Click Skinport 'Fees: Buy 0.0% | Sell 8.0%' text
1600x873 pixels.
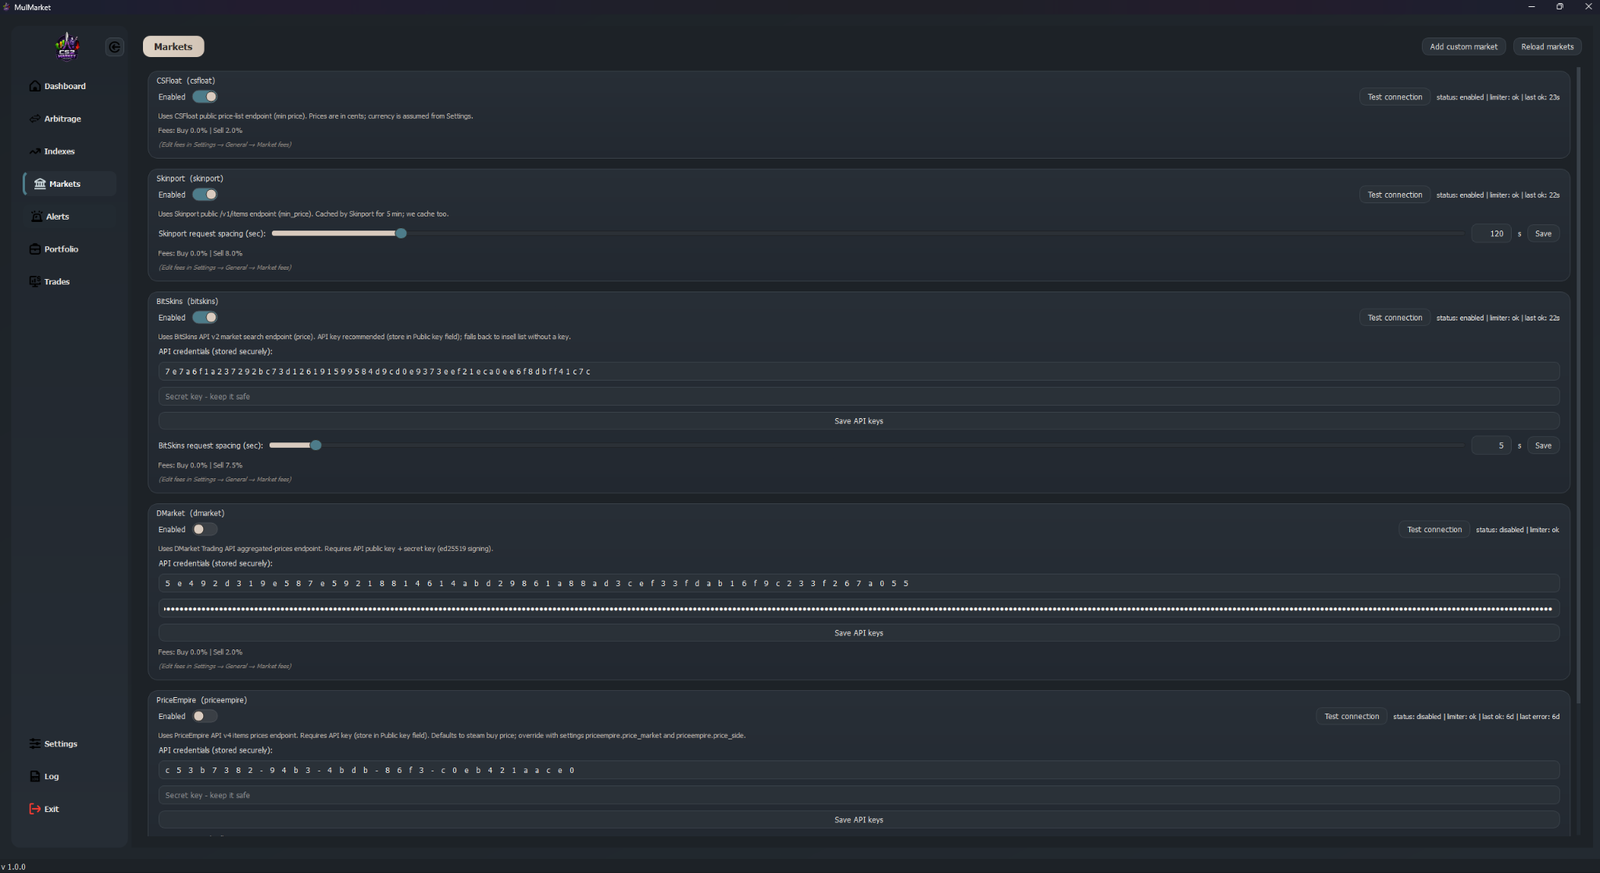pos(200,254)
